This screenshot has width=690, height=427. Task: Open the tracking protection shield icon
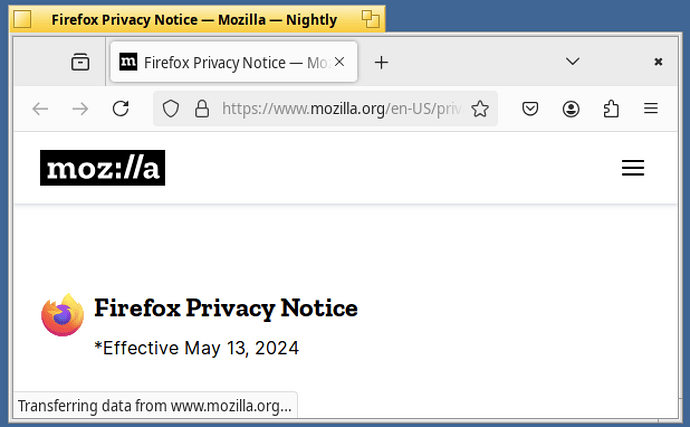tap(171, 109)
